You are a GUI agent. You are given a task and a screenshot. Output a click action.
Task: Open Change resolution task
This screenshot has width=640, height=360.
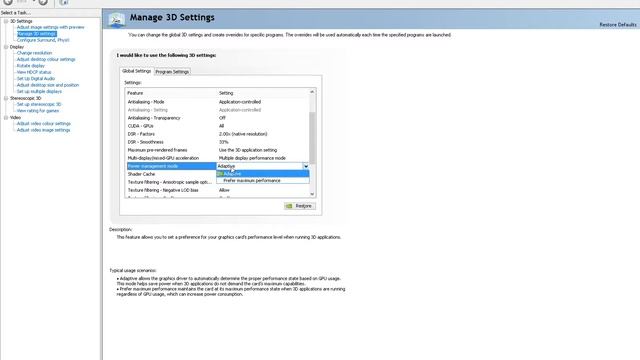[34, 53]
